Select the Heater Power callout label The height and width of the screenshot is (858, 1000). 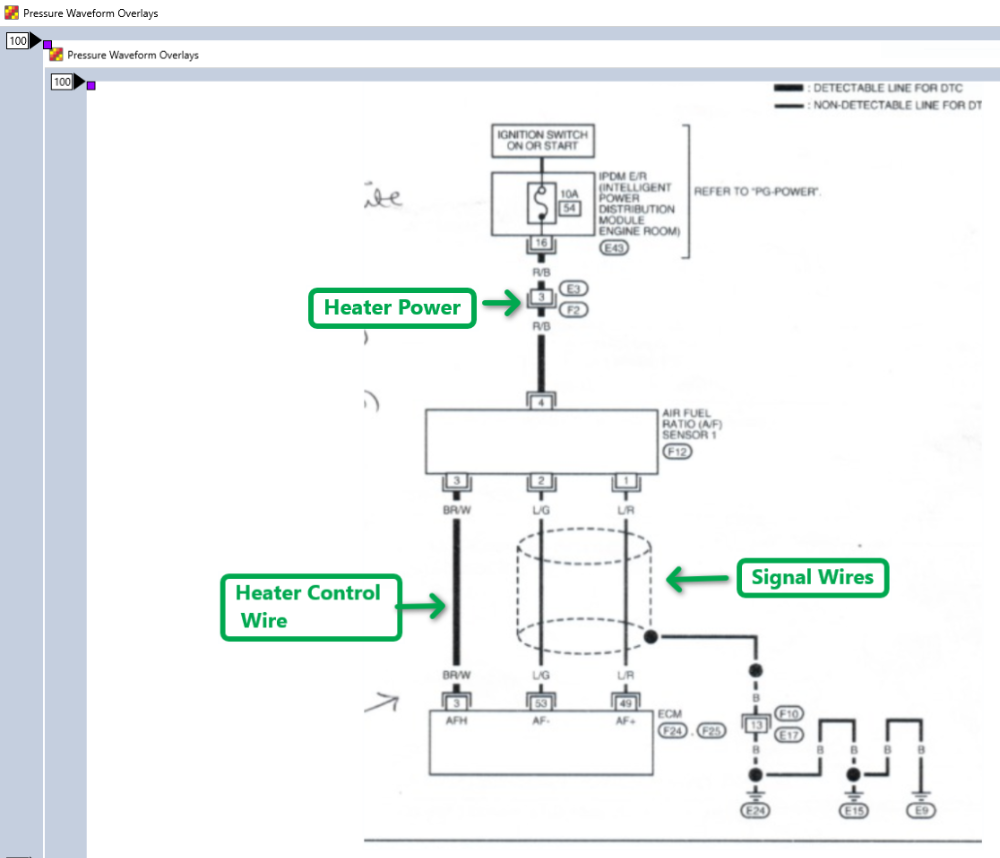click(391, 308)
